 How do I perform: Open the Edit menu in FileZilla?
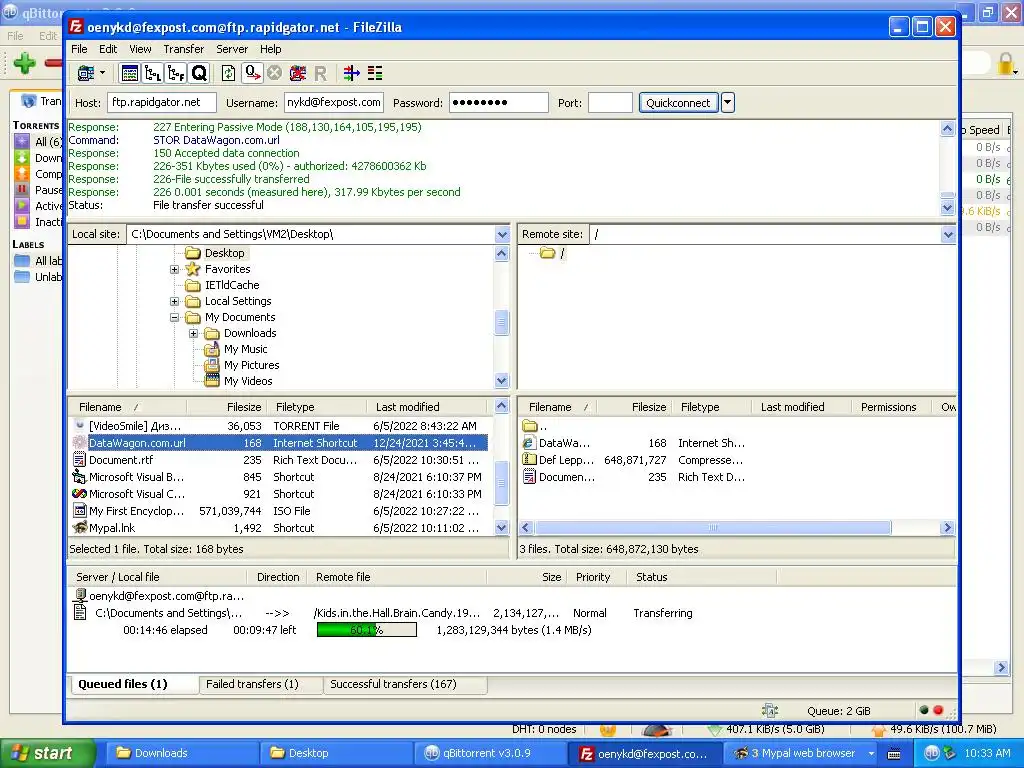[x=108, y=49]
